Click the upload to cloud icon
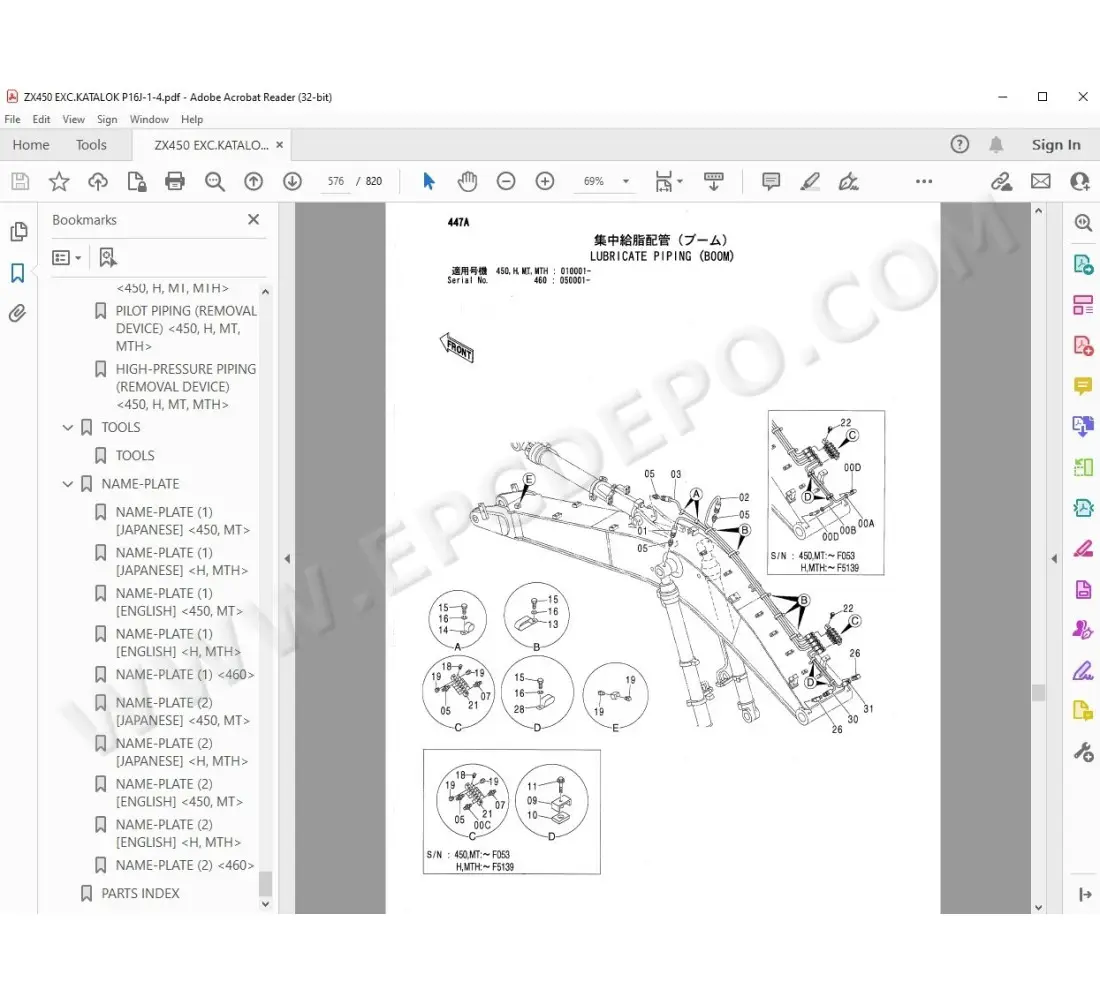Screen dimensions: 1100x1000 tap(98, 182)
